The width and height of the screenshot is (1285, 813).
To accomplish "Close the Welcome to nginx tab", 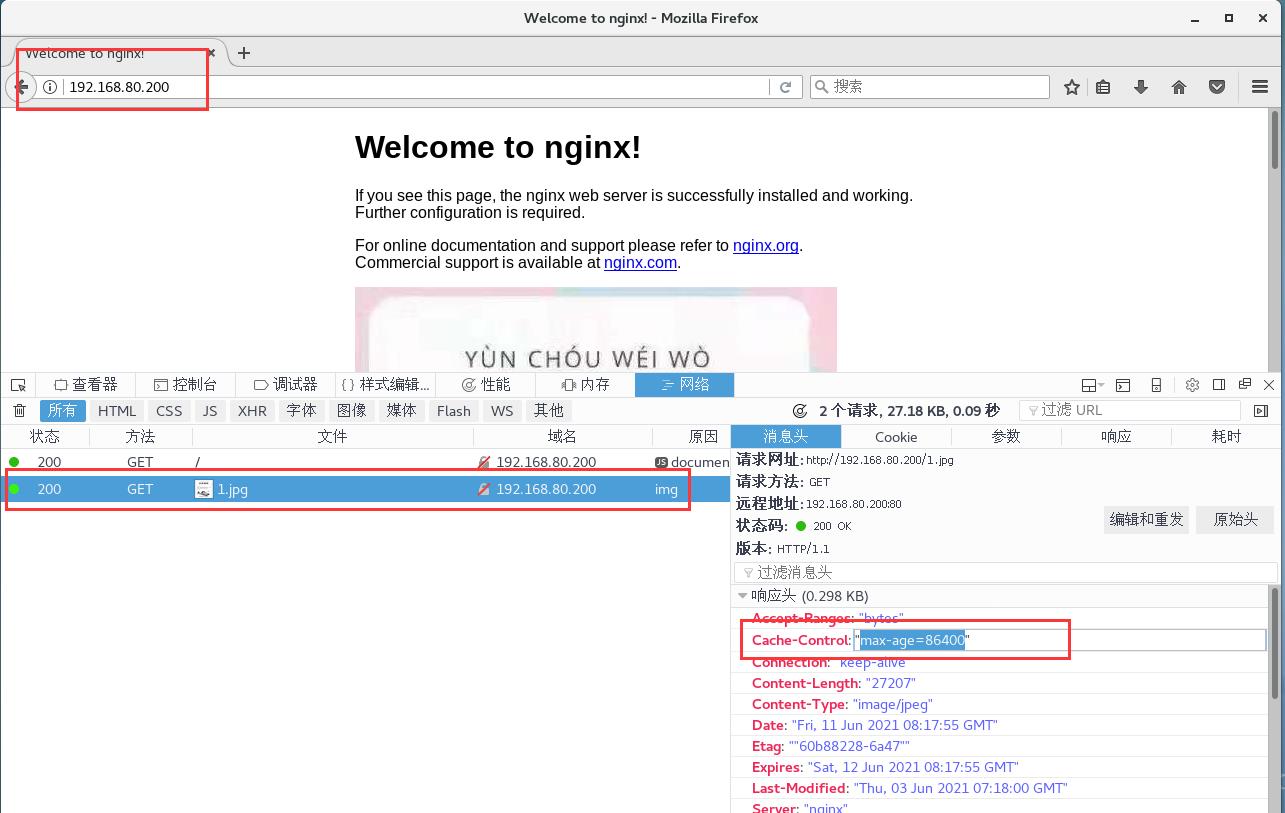I will point(211,53).
